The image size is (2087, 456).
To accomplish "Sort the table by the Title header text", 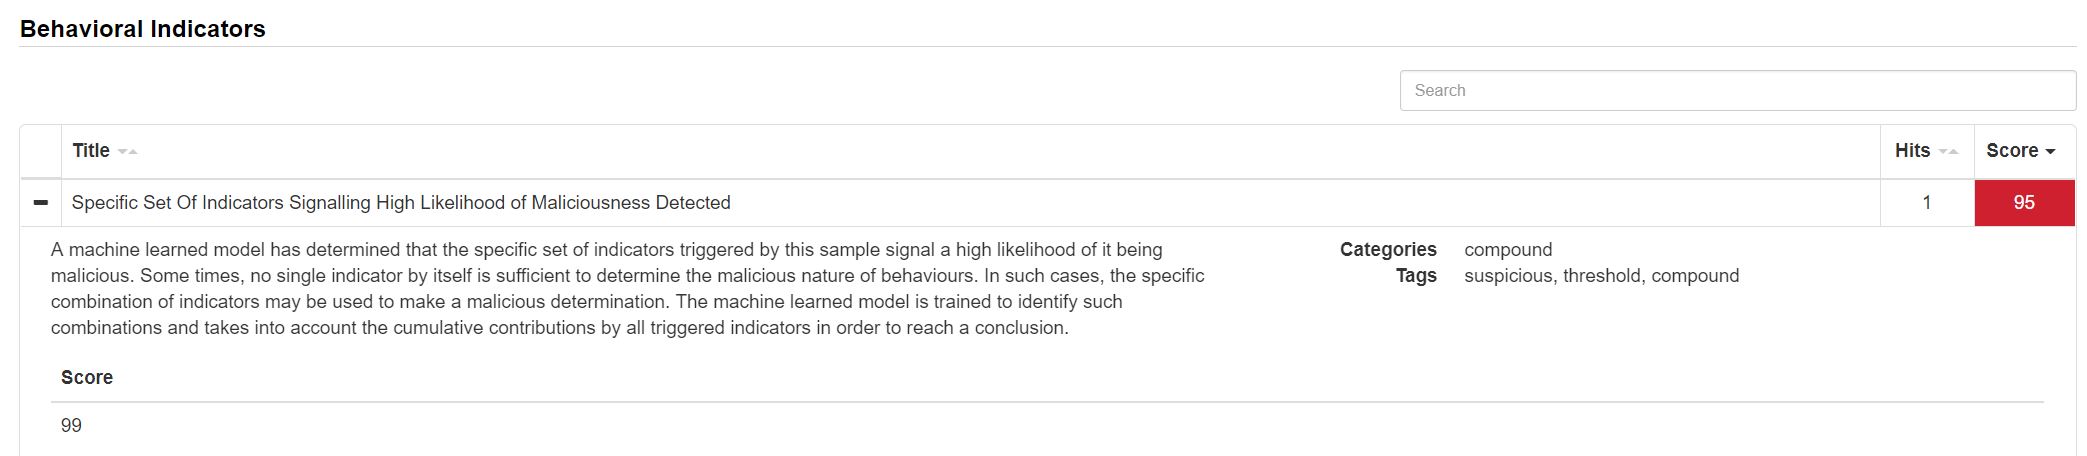I will click(x=91, y=151).
